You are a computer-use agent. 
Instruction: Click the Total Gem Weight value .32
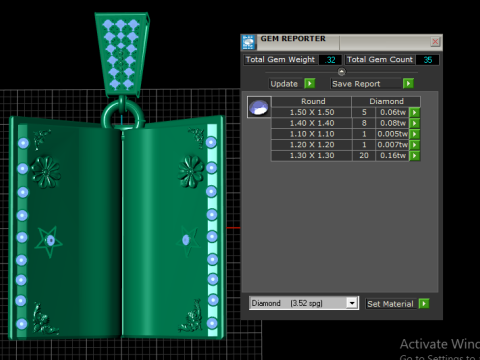(x=330, y=60)
